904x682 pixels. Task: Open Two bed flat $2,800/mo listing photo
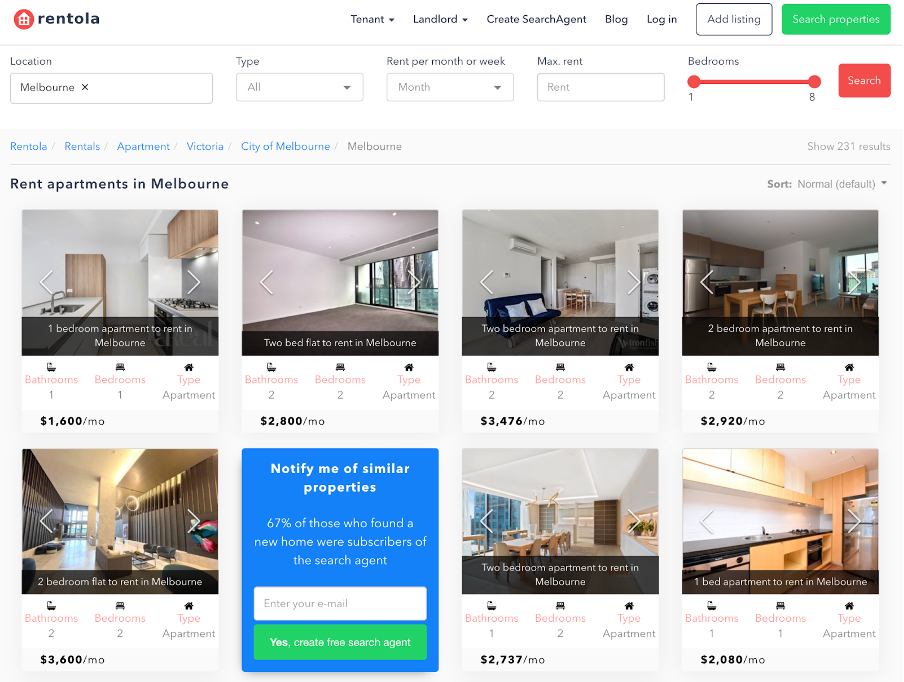tap(340, 282)
